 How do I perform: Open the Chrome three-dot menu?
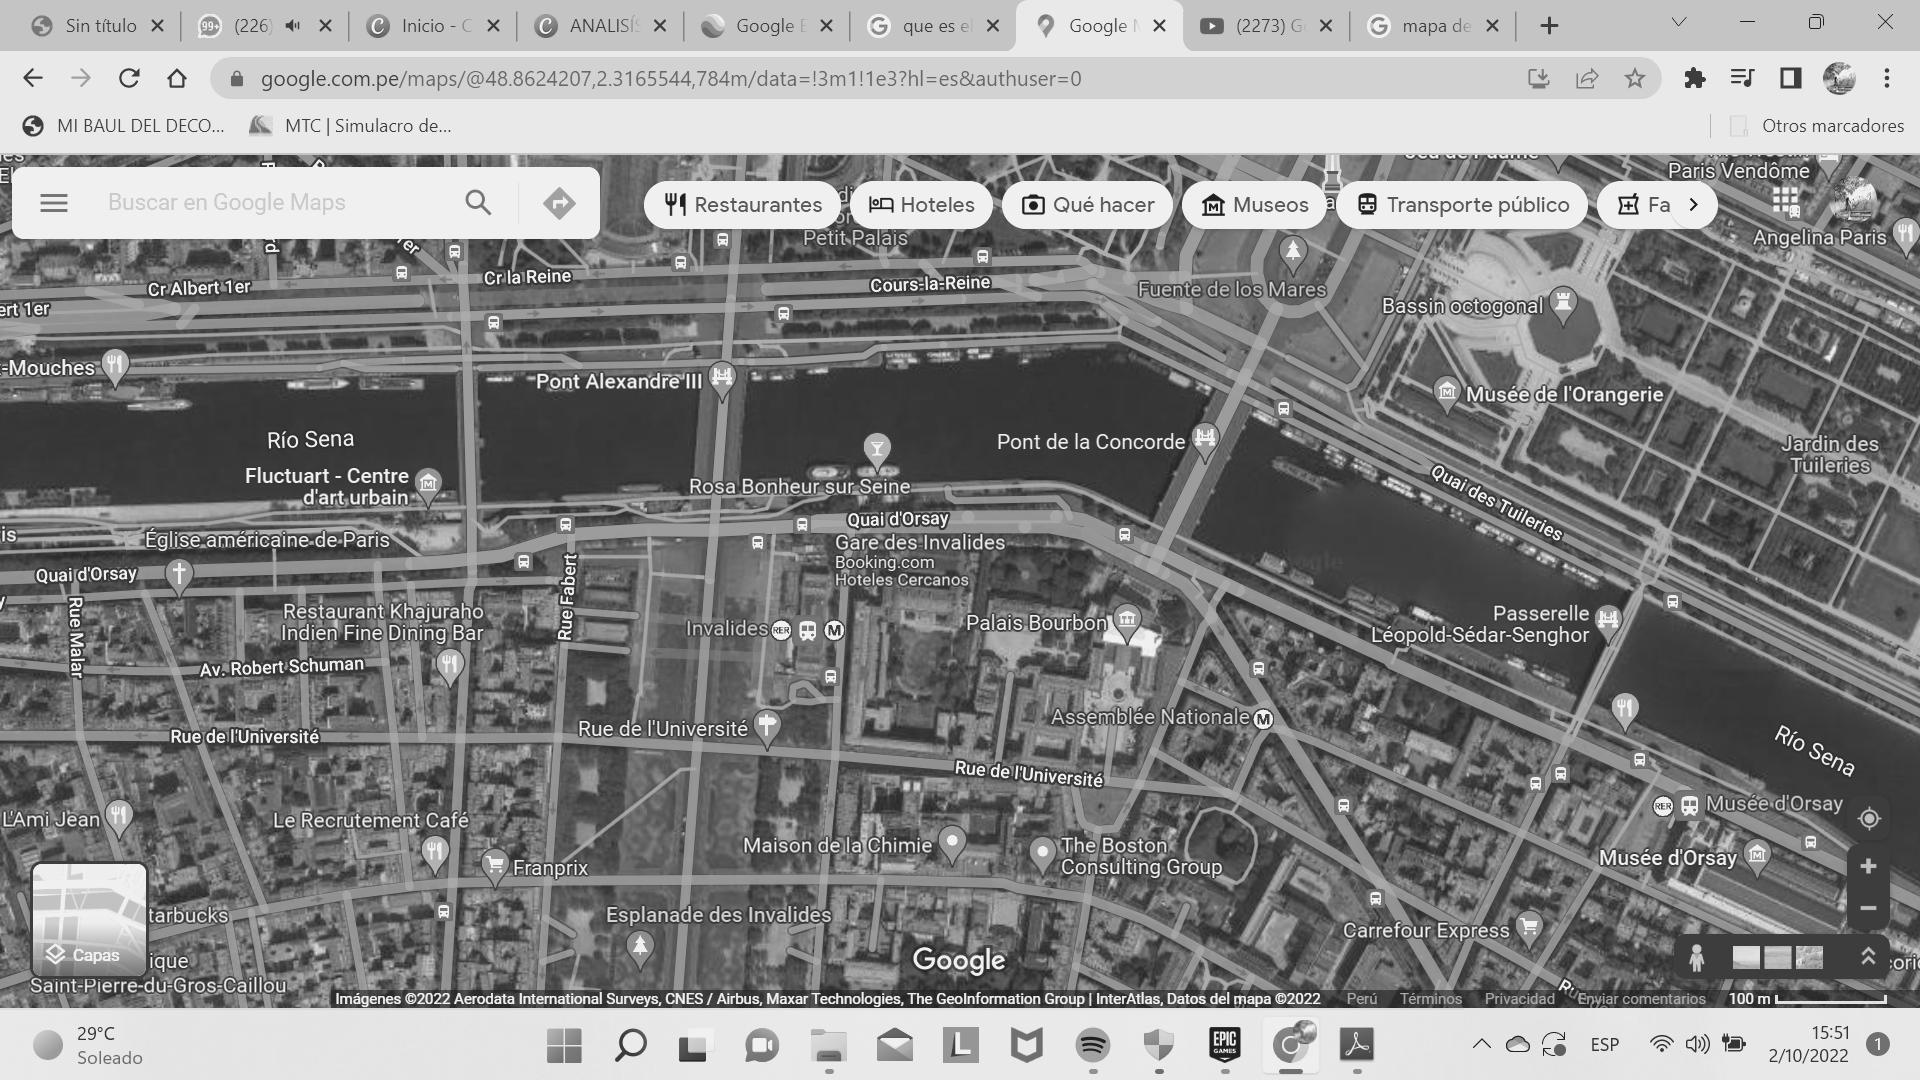click(1887, 78)
